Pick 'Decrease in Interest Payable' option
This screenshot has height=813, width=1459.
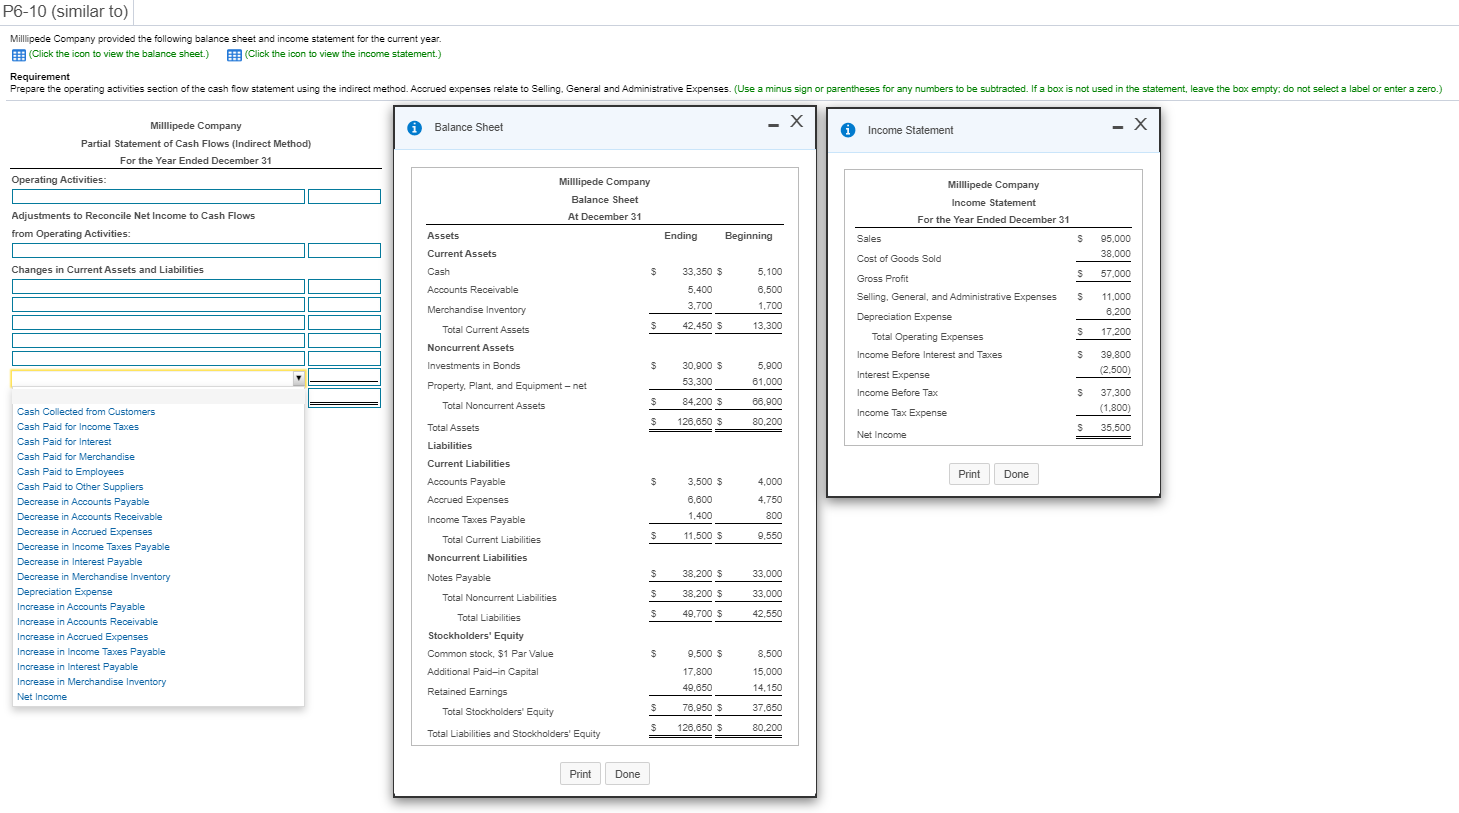80,562
